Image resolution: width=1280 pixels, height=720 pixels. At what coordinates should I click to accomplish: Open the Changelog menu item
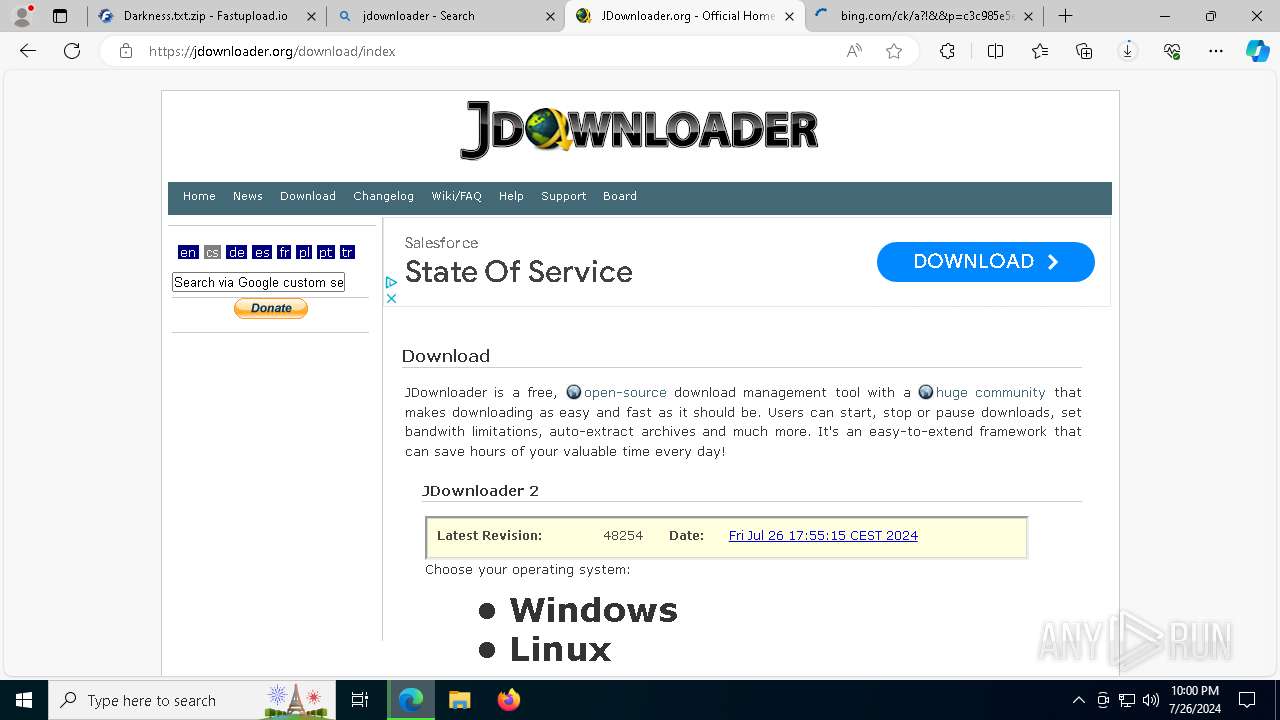[383, 196]
